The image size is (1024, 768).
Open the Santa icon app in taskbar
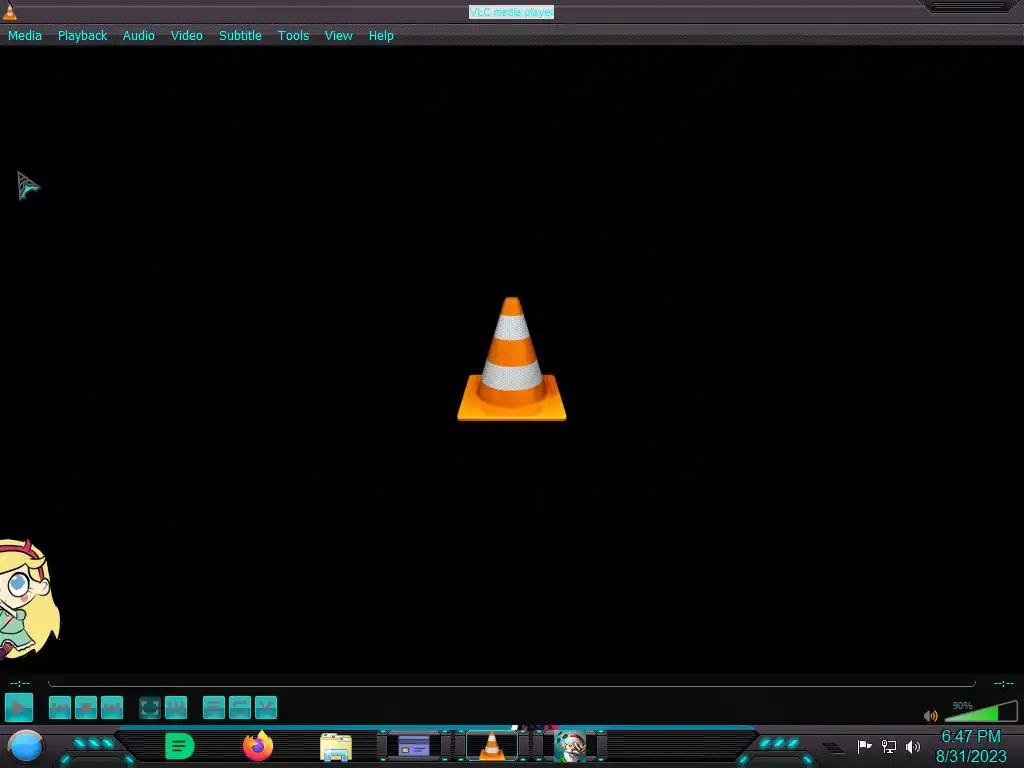(570, 746)
